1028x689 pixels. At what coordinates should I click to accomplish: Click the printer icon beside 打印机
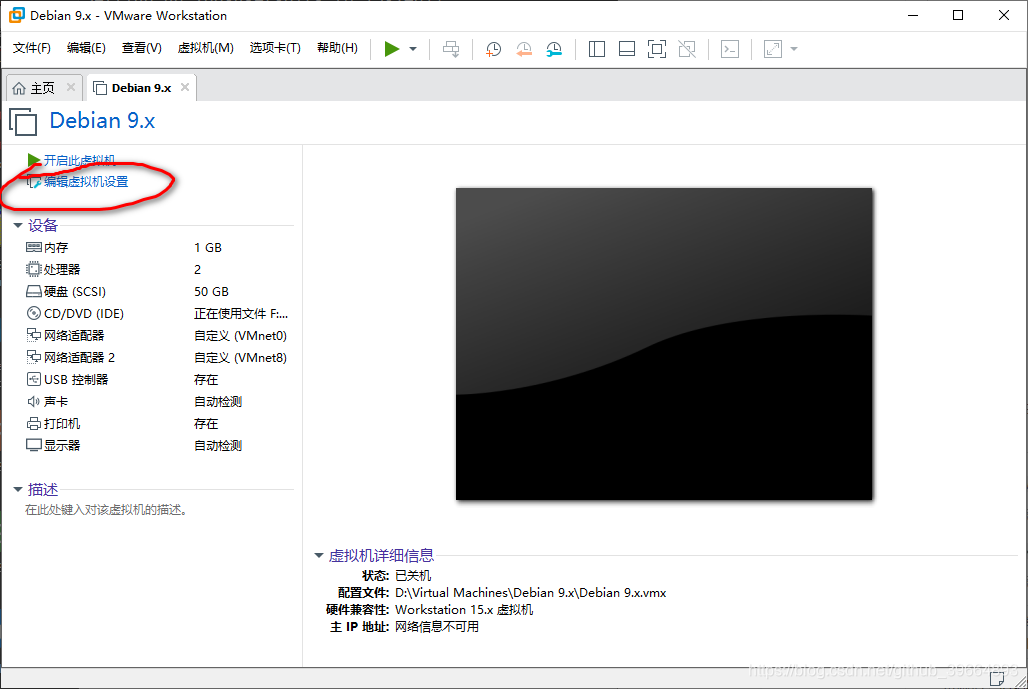point(33,423)
